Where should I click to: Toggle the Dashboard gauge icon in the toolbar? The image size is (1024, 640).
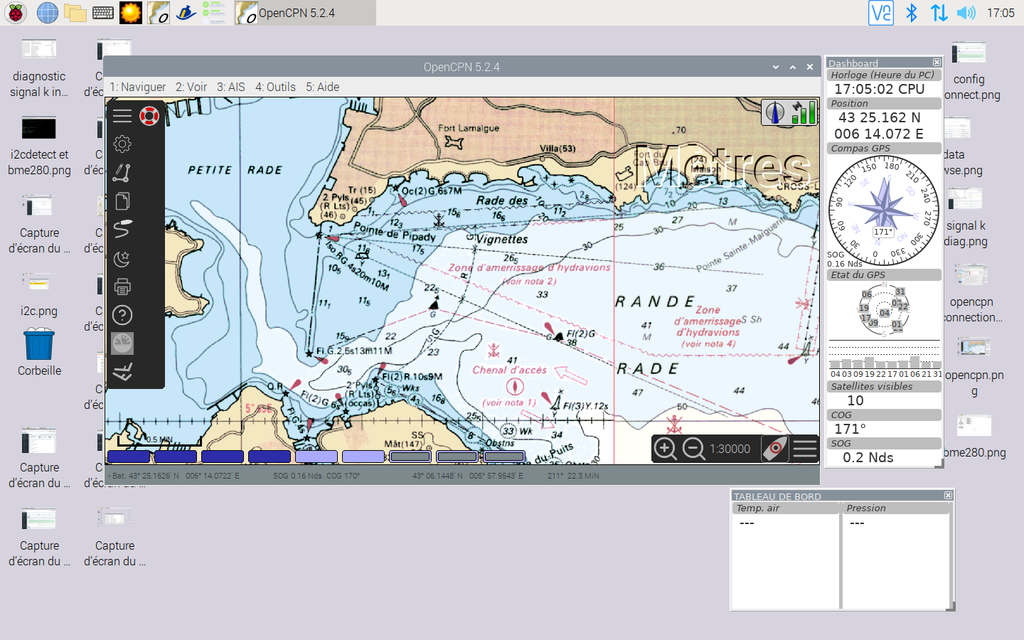point(122,343)
